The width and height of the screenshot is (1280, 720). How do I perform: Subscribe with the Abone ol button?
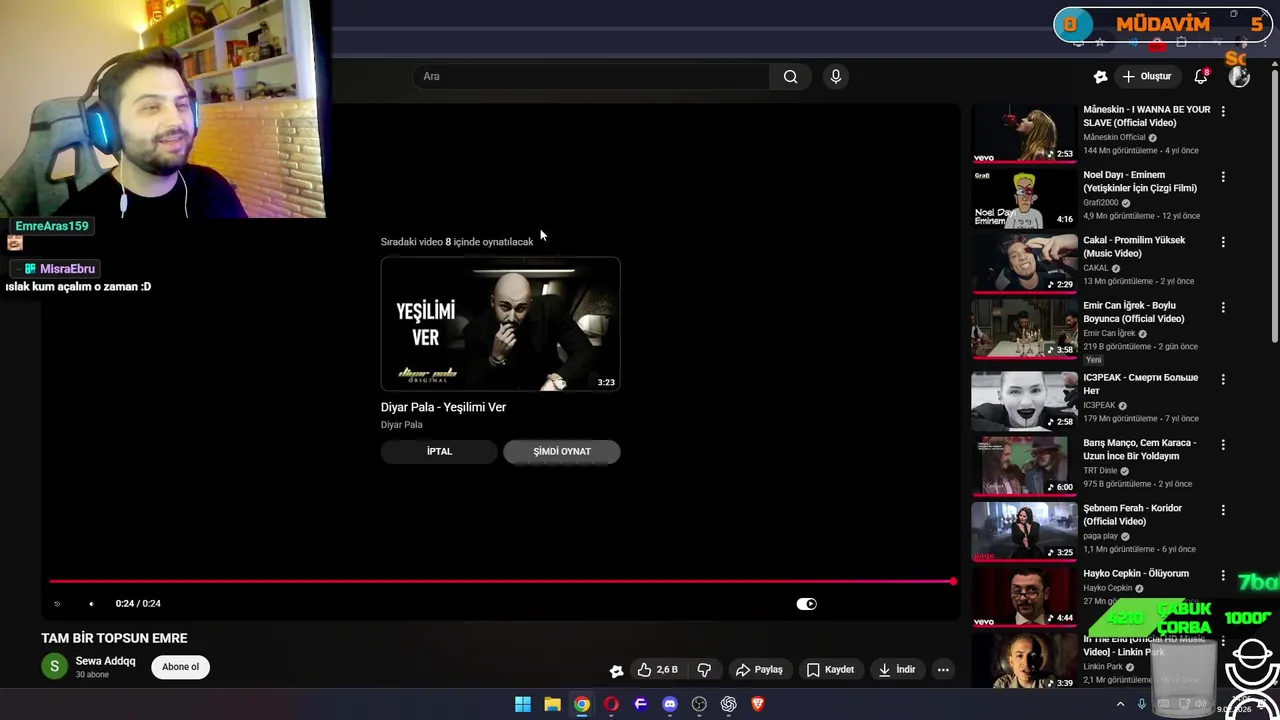[x=181, y=667]
